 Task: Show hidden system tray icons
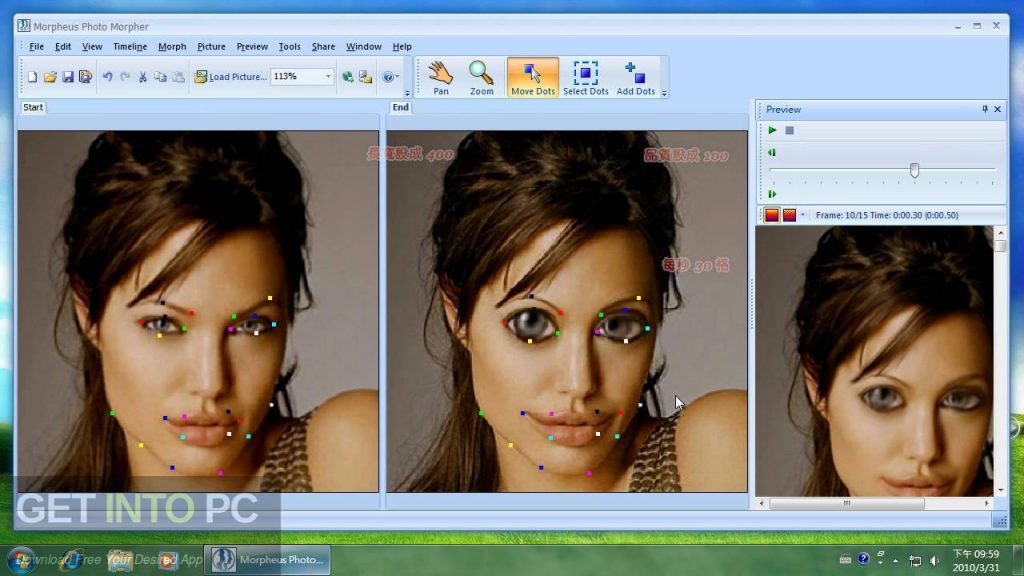895,561
